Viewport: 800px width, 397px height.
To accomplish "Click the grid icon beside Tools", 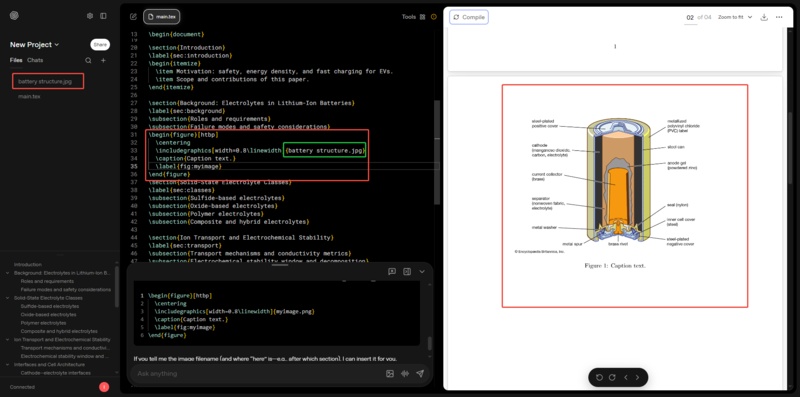I will tap(422, 17).
